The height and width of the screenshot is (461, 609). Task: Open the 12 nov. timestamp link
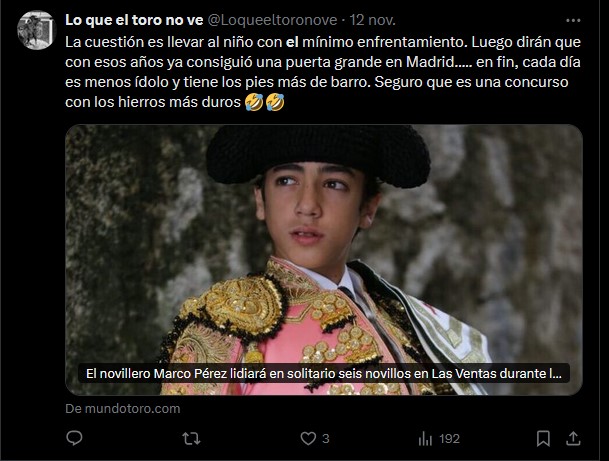pos(372,20)
